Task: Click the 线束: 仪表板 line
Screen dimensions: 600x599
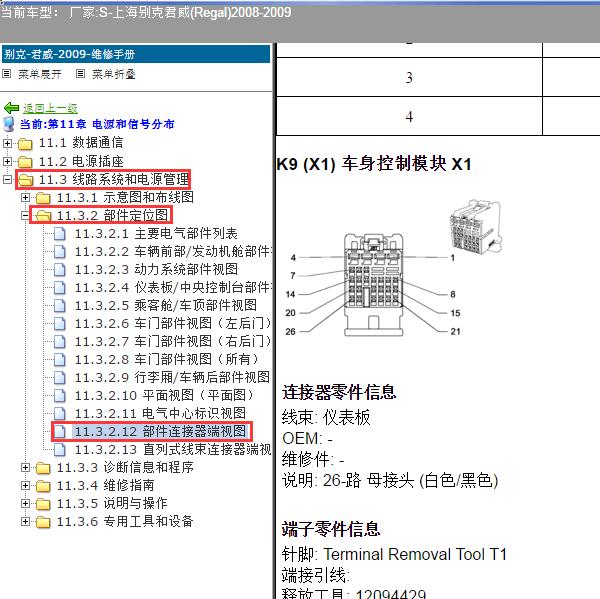Action: tap(326, 417)
